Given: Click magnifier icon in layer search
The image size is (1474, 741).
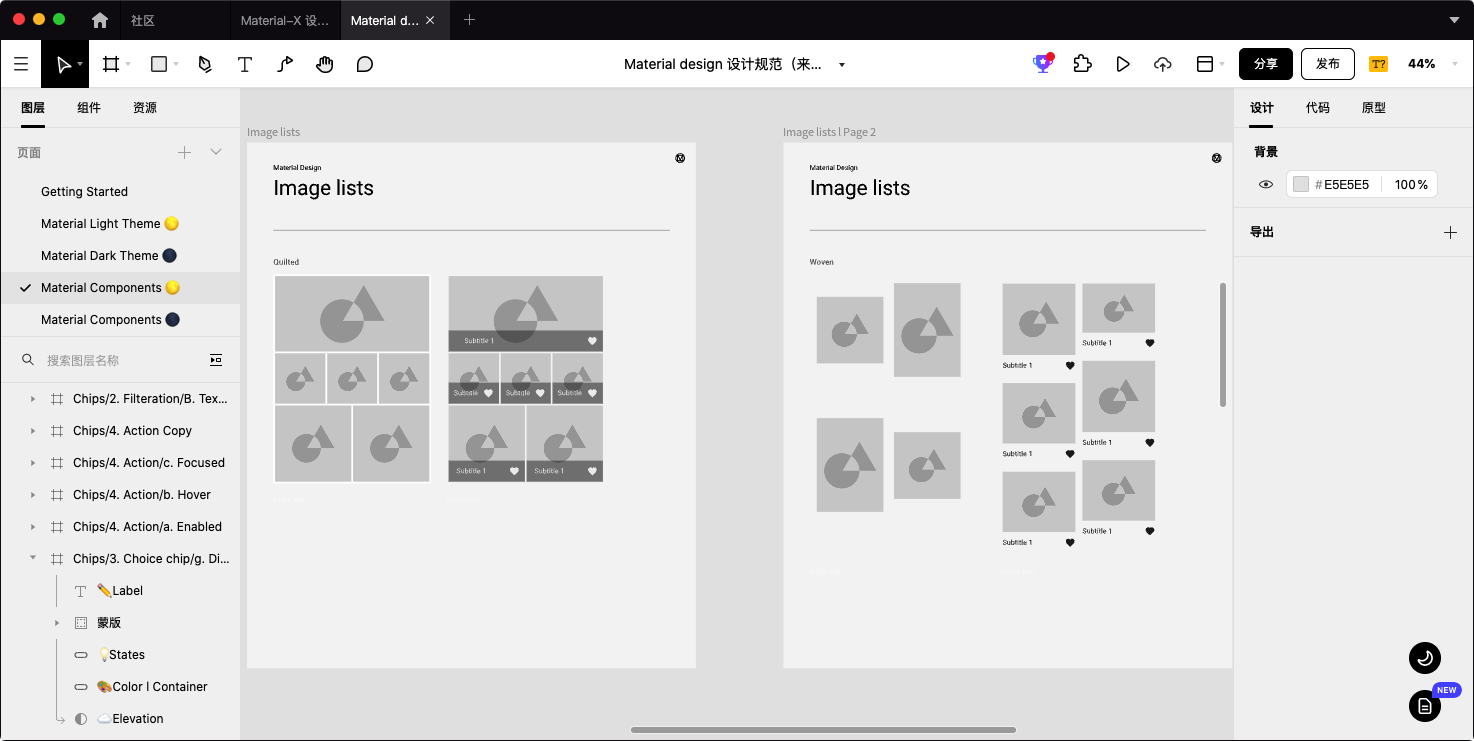Looking at the screenshot, I should point(28,360).
